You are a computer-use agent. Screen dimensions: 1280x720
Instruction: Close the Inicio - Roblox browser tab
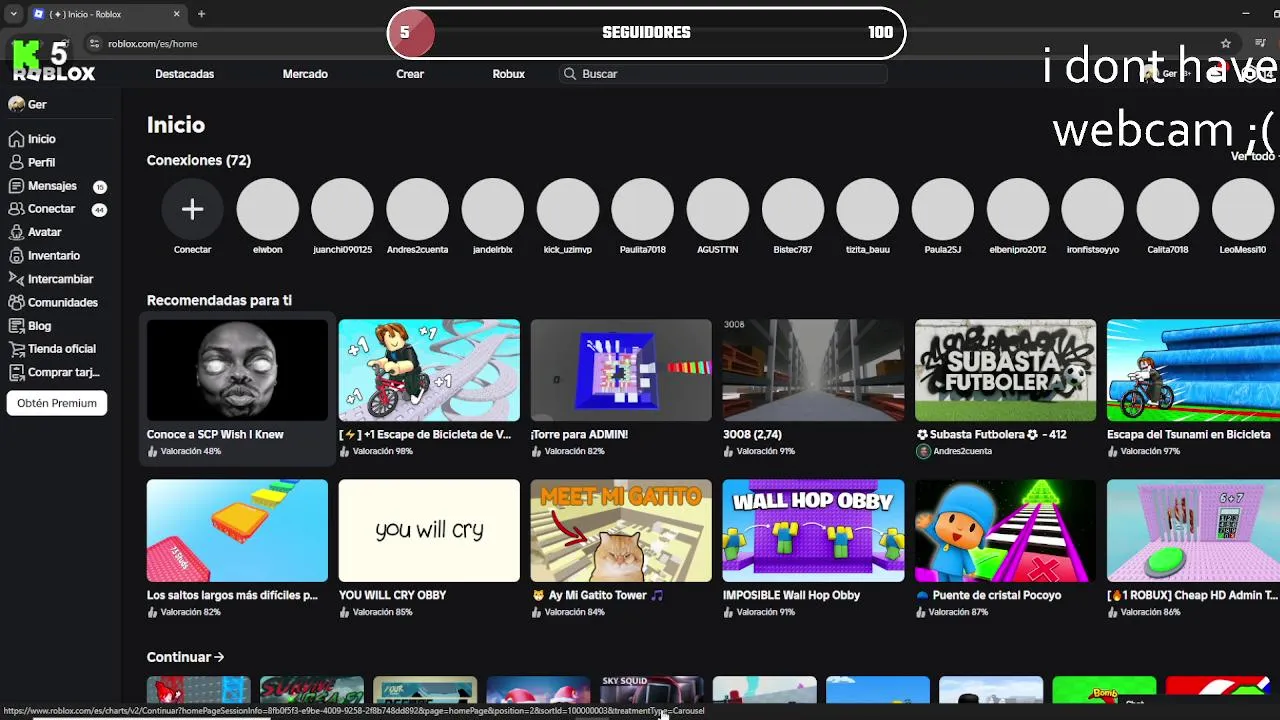(x=177, y=14)
